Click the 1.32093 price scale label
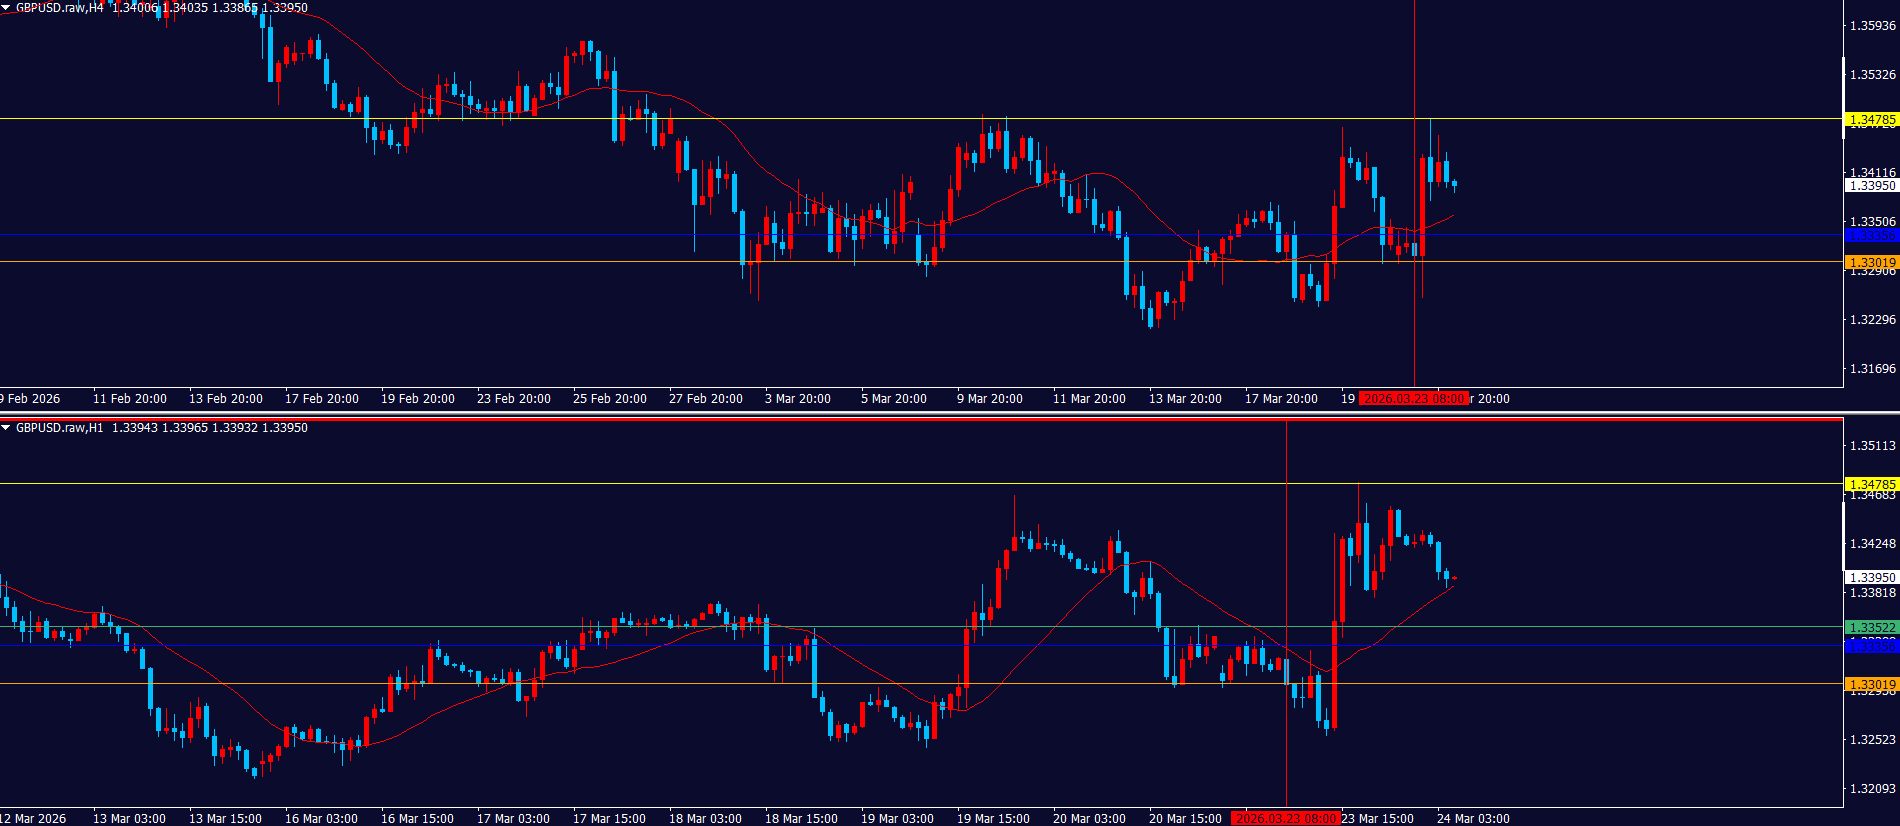The height and width of the screenshot is (826, 1900). pyautogui.click(x=1872, y=789)
